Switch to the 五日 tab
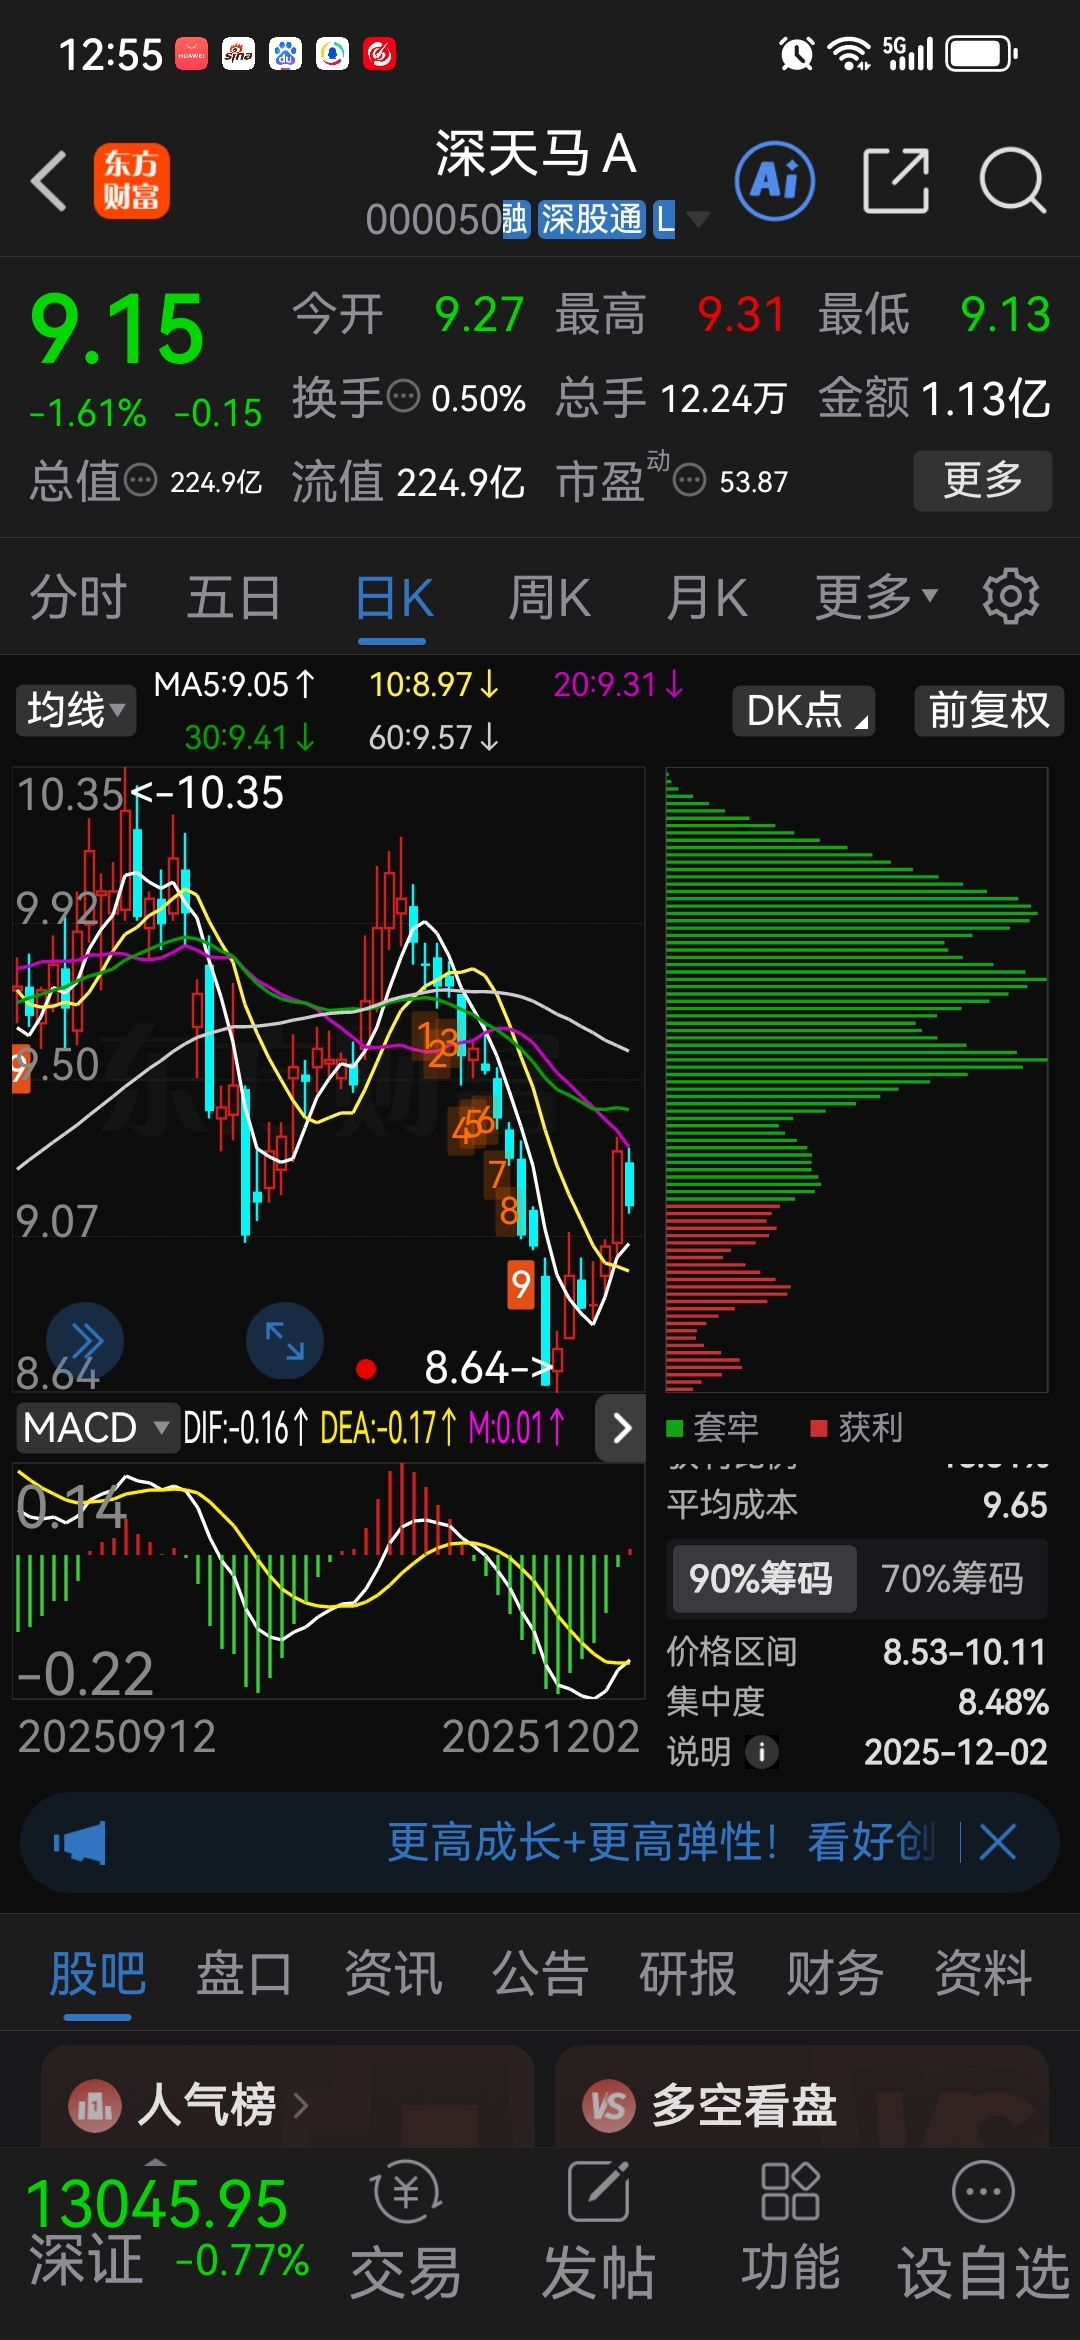 pyautogui.click(x=233, y=597)
